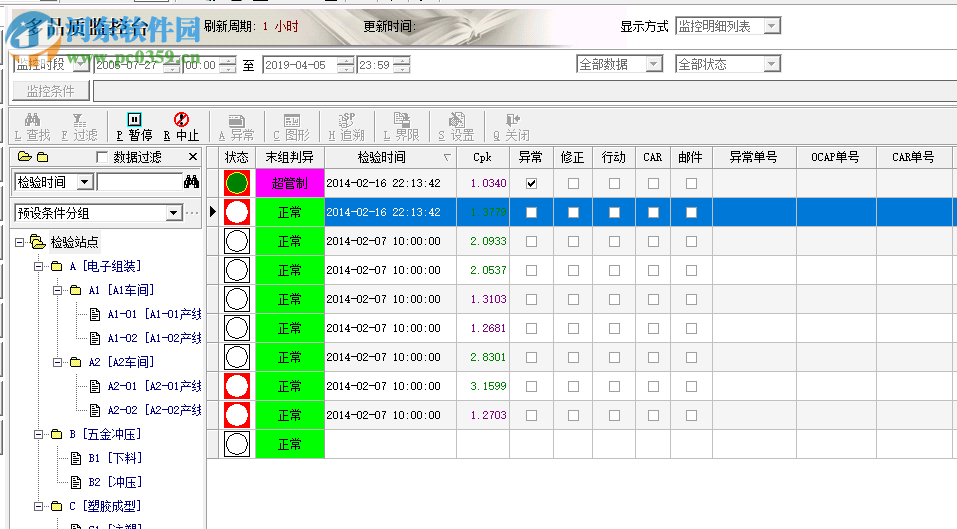Open the 显示方式 监控明细列表 dropdown
Image resolution: width=957 pixels, height=529 pixels.
point(772,26)
